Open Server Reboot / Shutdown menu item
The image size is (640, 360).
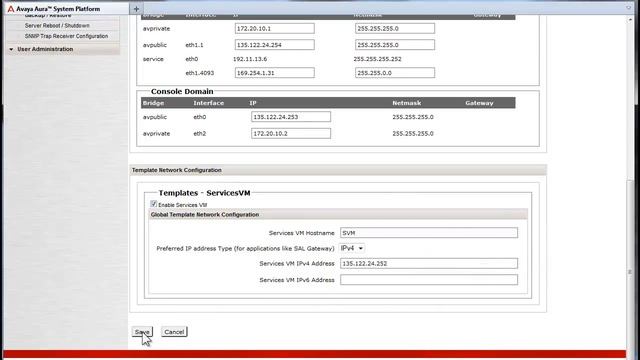(x=57, y=25)
